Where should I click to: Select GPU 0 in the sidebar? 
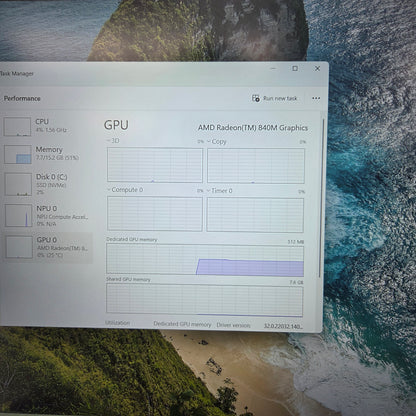(47, 247)
